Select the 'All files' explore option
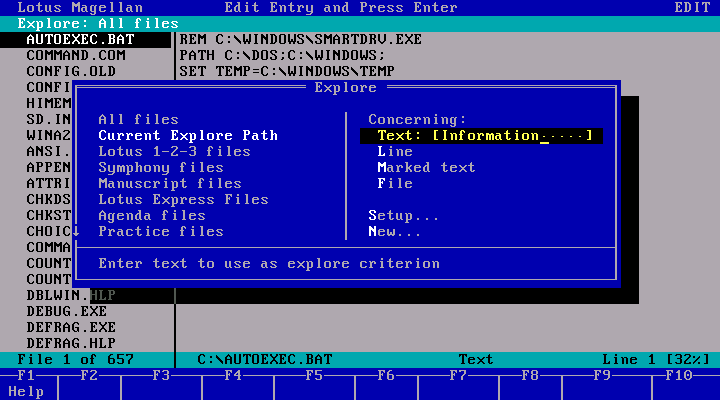 138,119
